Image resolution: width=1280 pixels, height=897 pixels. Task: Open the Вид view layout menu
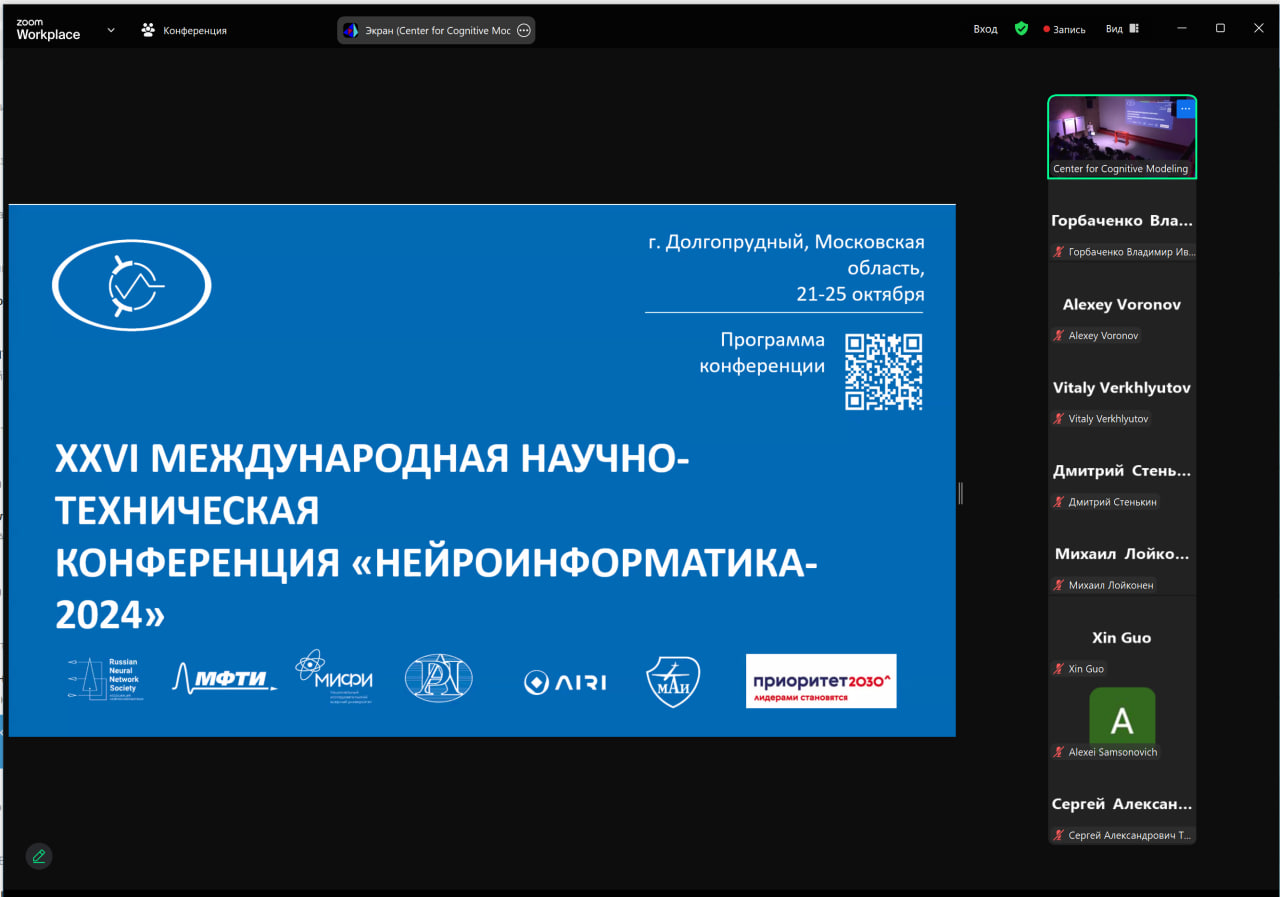point(1121,29)
